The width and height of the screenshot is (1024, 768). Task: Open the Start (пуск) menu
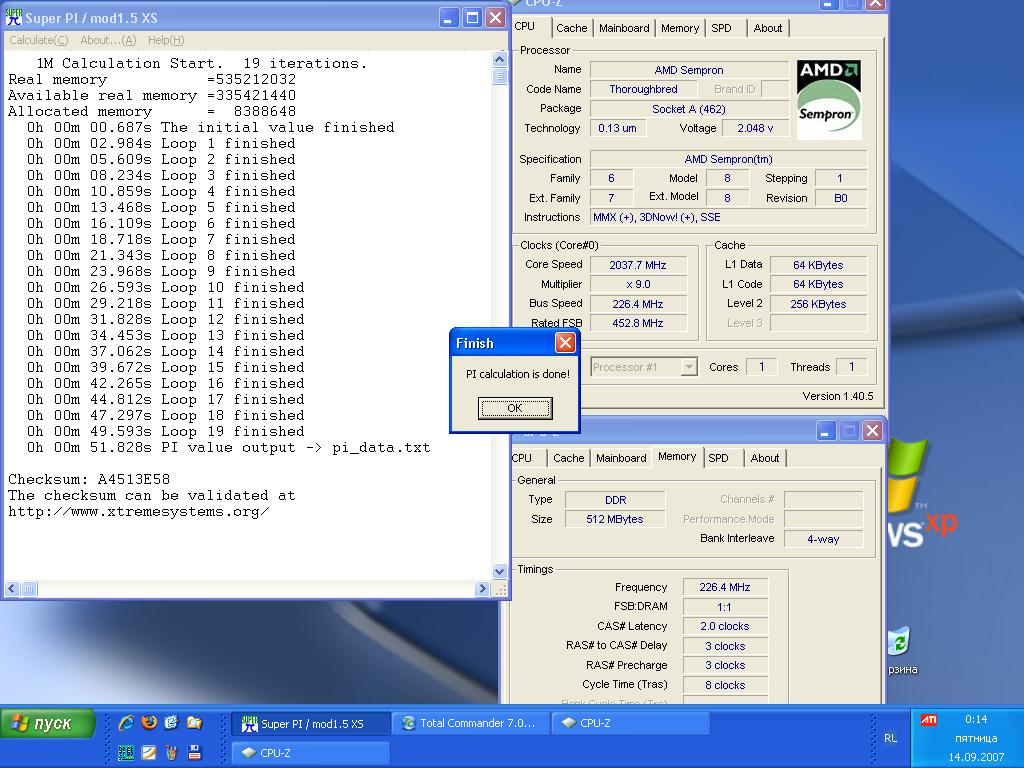click(47, 724)
